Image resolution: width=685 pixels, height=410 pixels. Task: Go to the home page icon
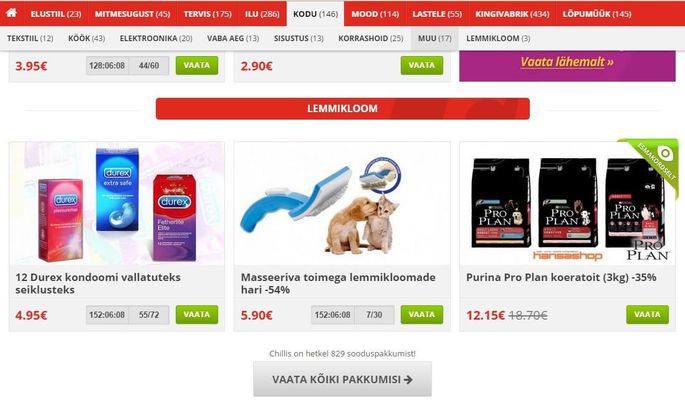[x=12, y=13]
